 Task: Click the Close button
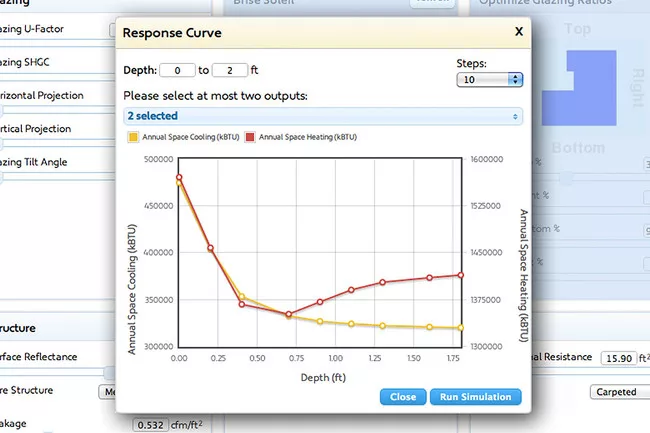(x=403, y=397)
